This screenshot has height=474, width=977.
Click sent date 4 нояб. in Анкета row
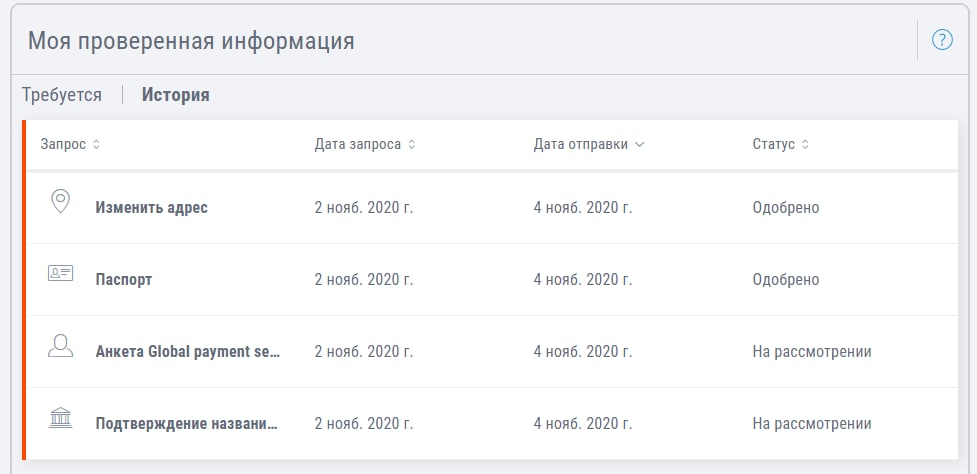click(x=583, y=352)
